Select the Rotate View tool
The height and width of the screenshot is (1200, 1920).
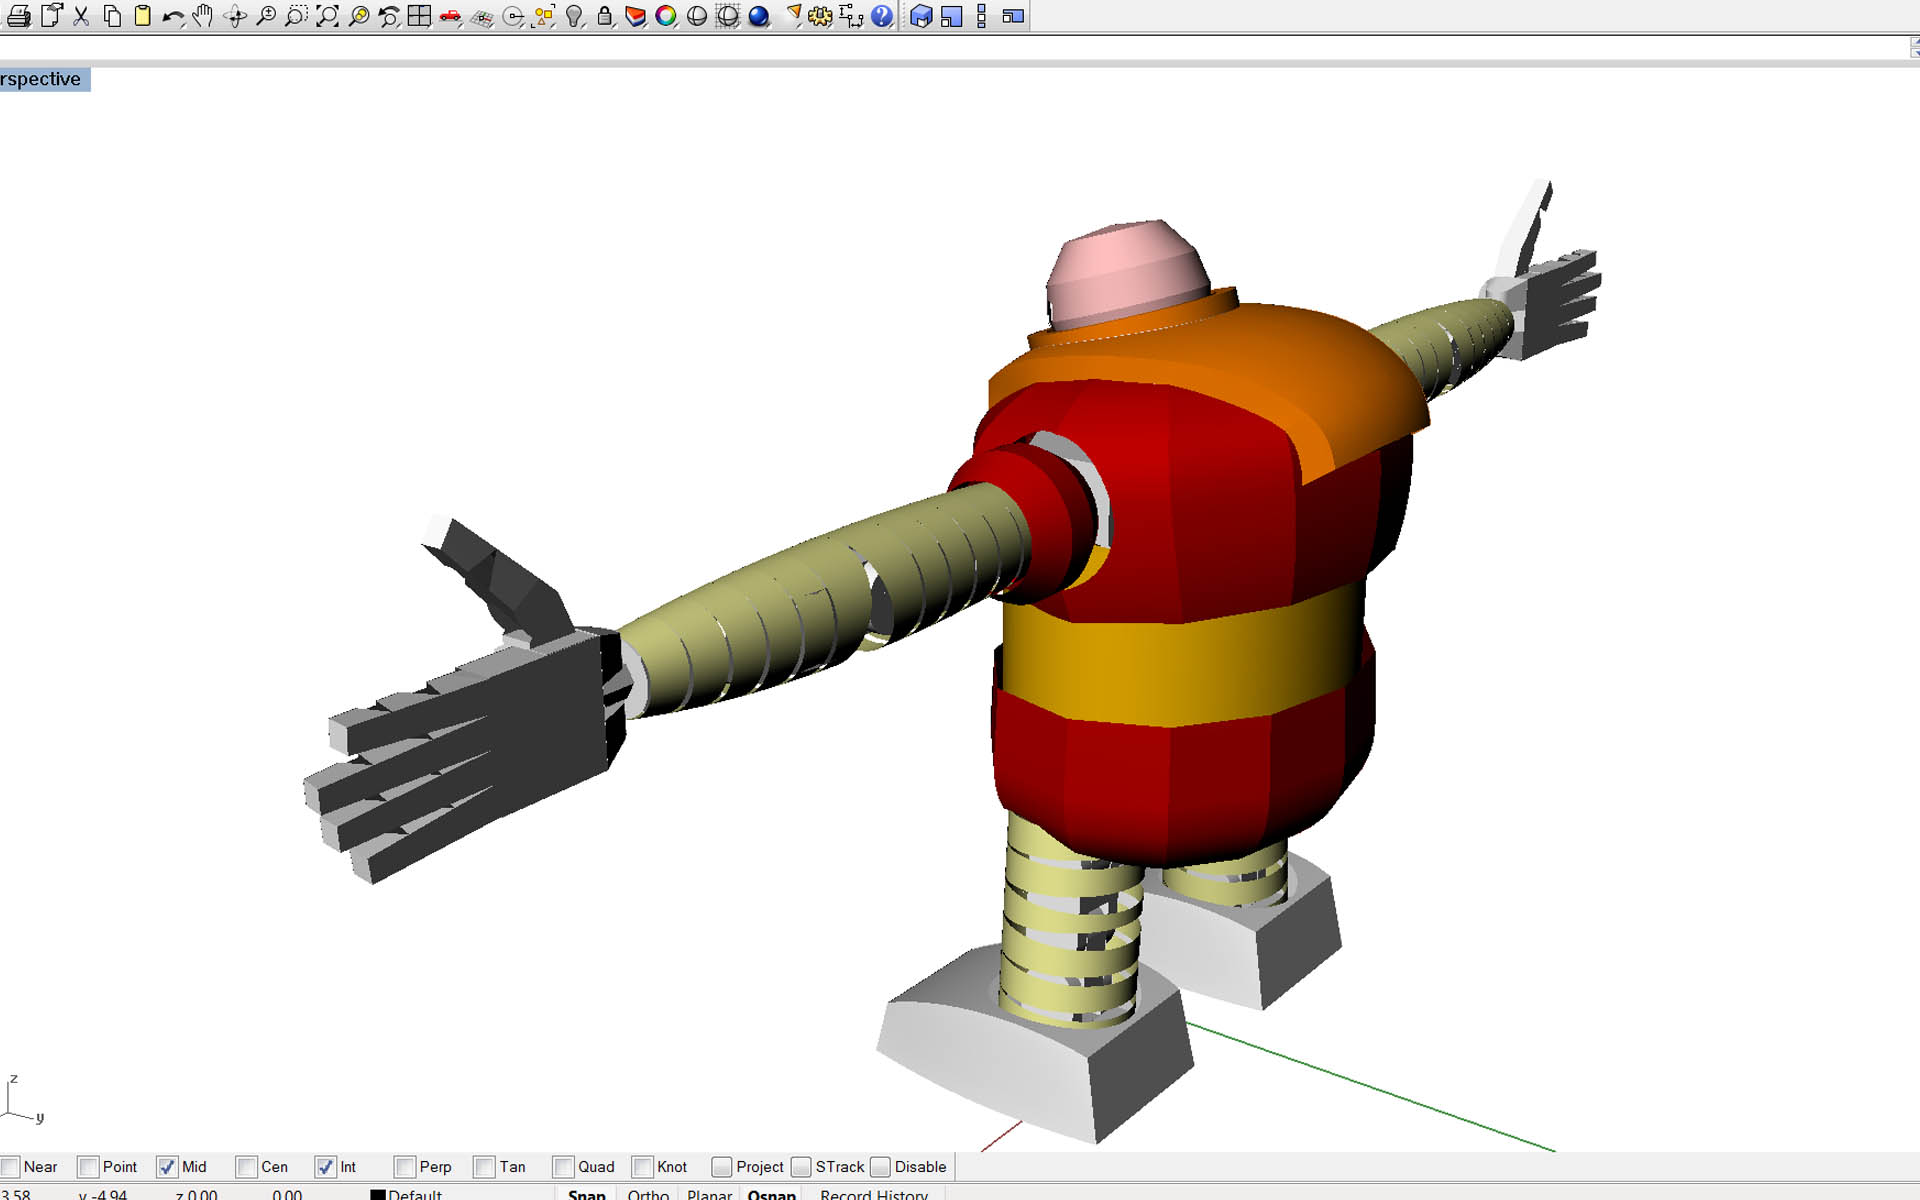coord(235,16)
